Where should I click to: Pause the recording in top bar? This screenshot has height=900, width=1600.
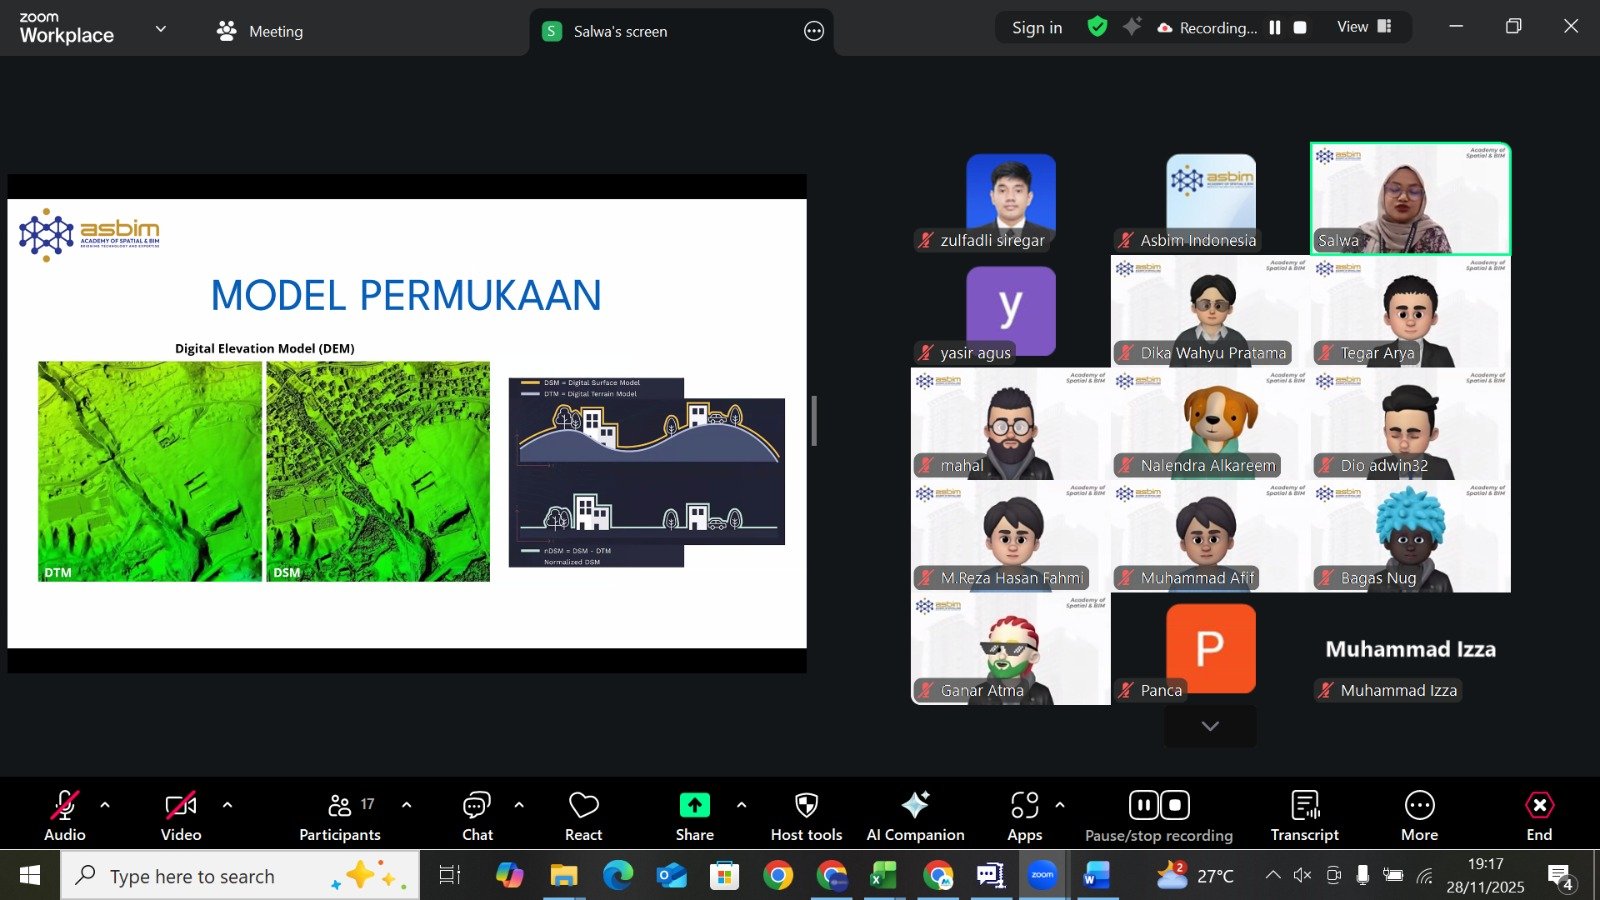[x=1275, y=28]
